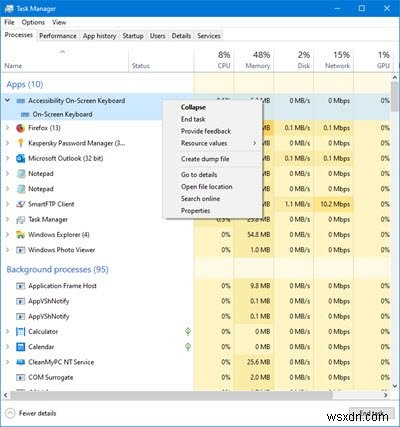This screenshot has height=427, width=400.
Task: Click the CleanMyPC NT Service icon
Action: tap(21, 362)
